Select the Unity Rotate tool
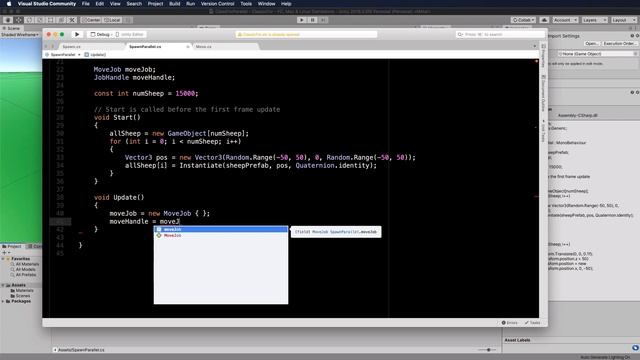Image resolution: width=640 pixels, height=360 pixels. (x=29, y=20)
